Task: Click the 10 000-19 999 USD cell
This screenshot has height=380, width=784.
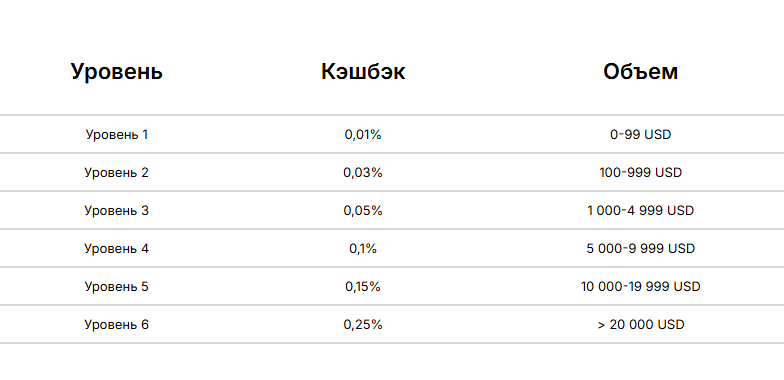Action: click(640, 286)
